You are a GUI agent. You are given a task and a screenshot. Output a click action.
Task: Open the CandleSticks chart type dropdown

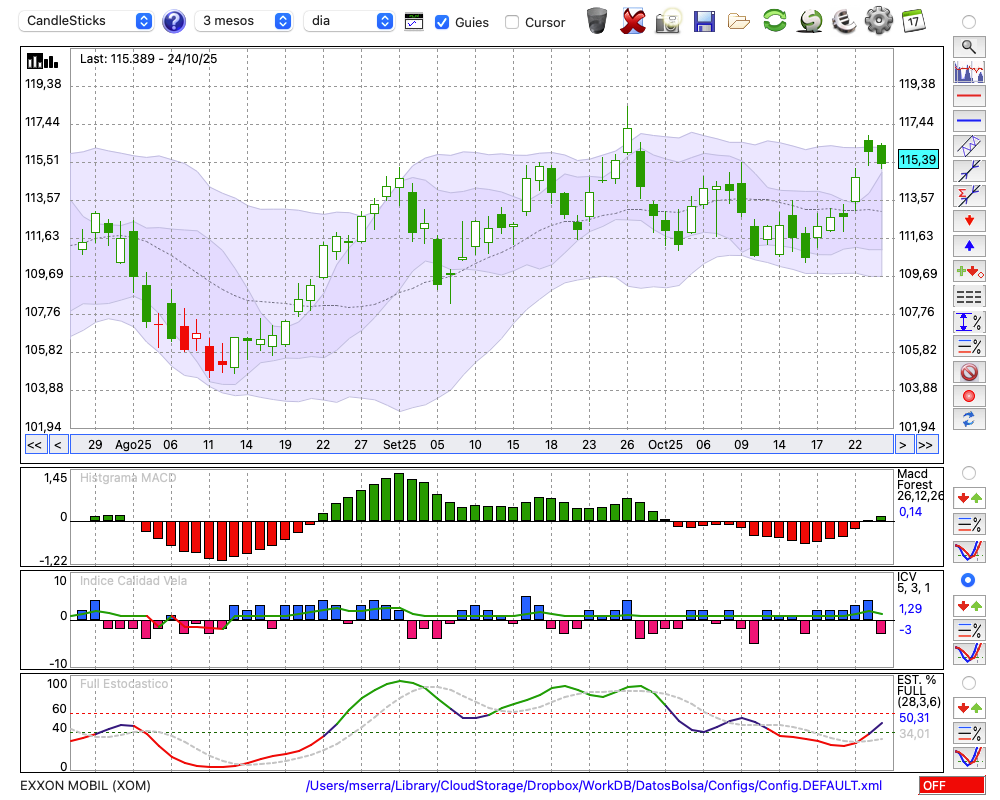(x=86, y=21)
